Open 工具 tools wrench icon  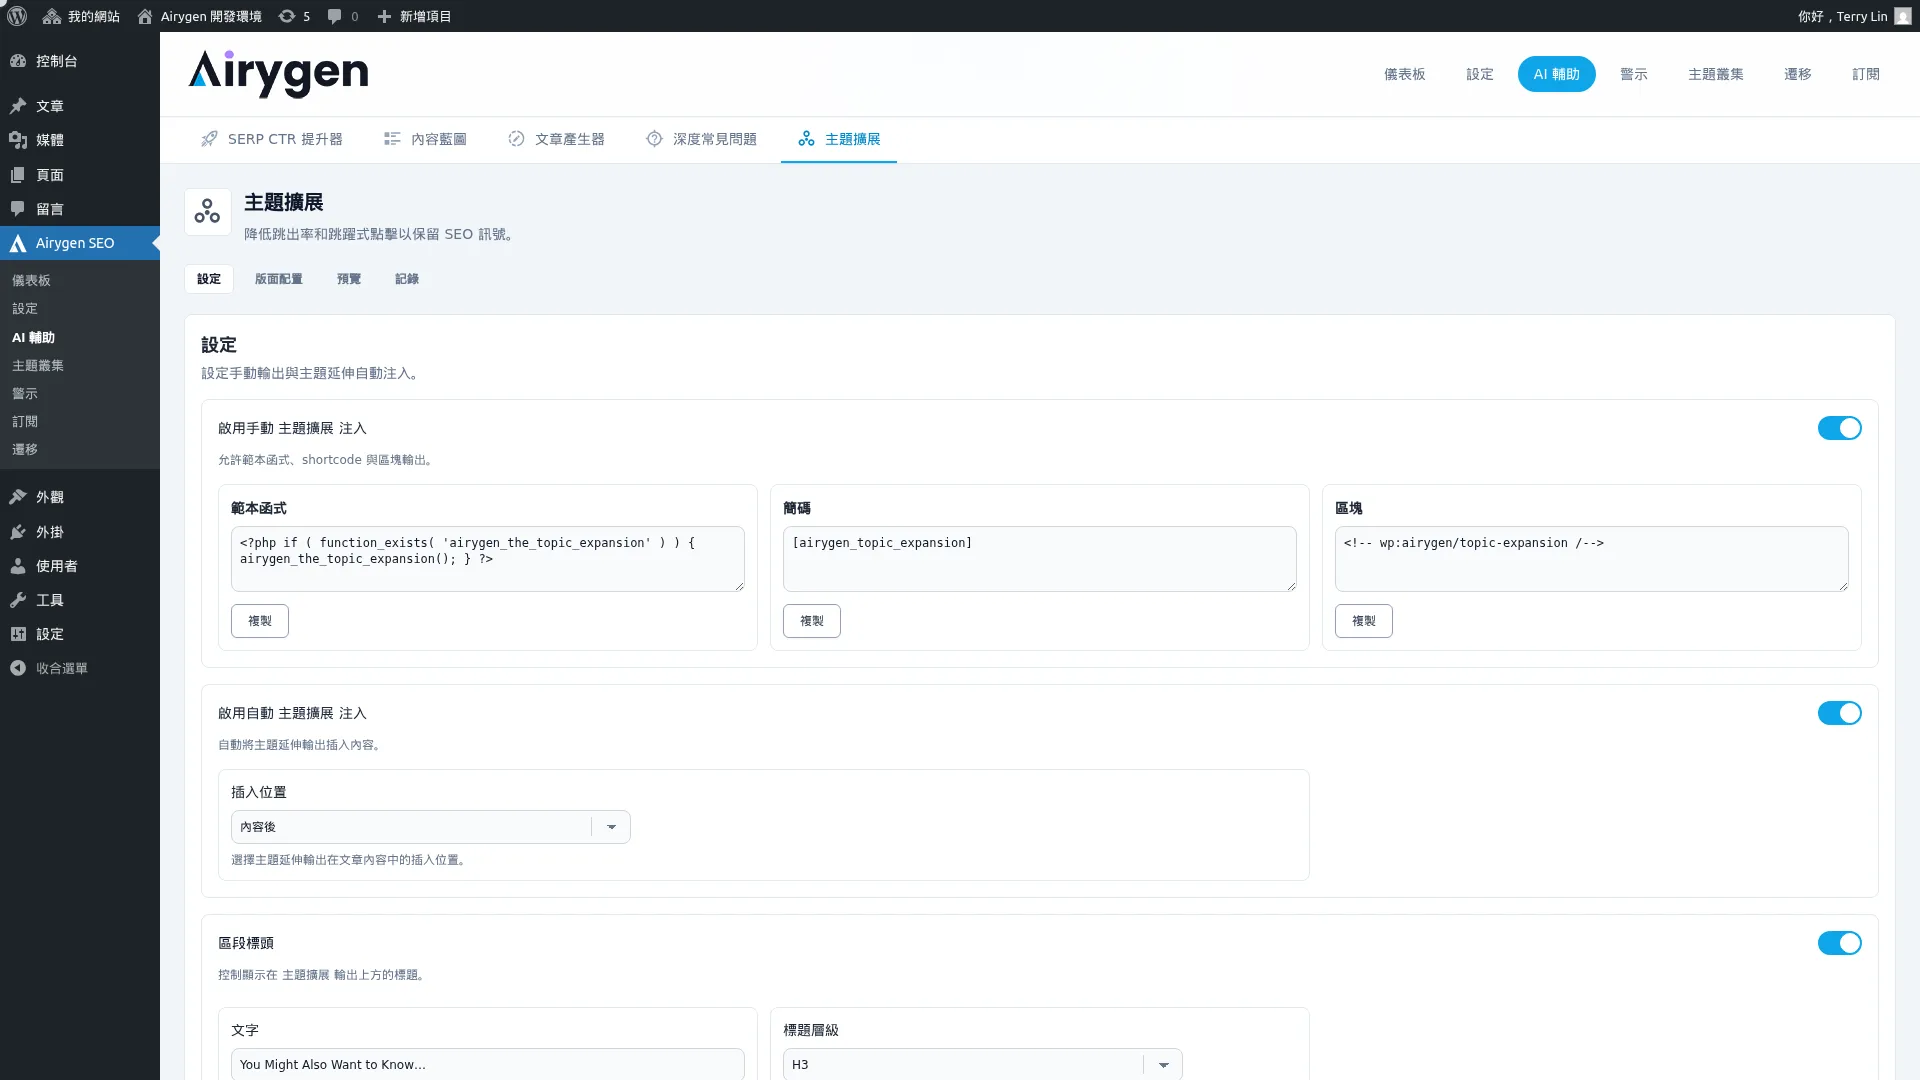[18, 600]
